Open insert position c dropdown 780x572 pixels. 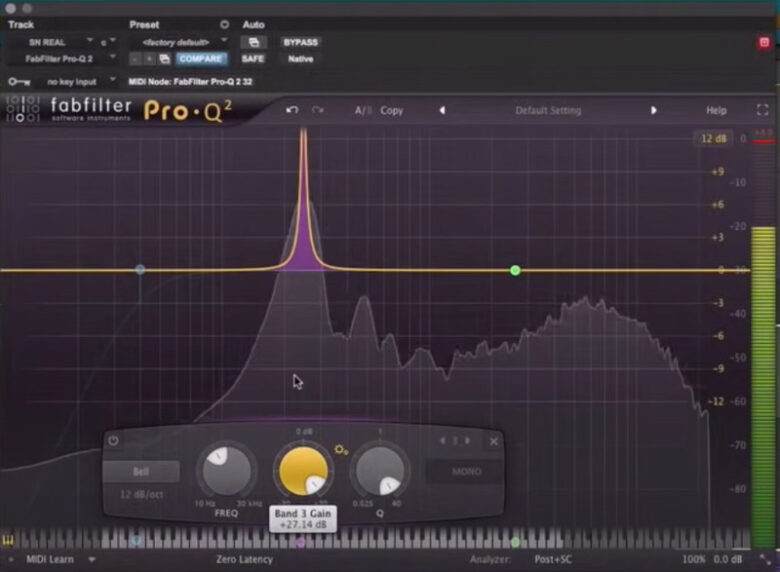(107, 42)
